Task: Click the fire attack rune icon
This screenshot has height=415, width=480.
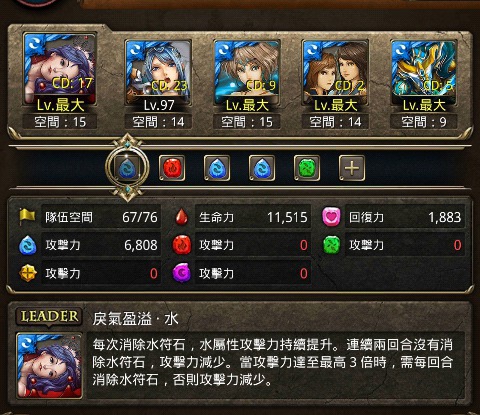Action: click(182, 245)
